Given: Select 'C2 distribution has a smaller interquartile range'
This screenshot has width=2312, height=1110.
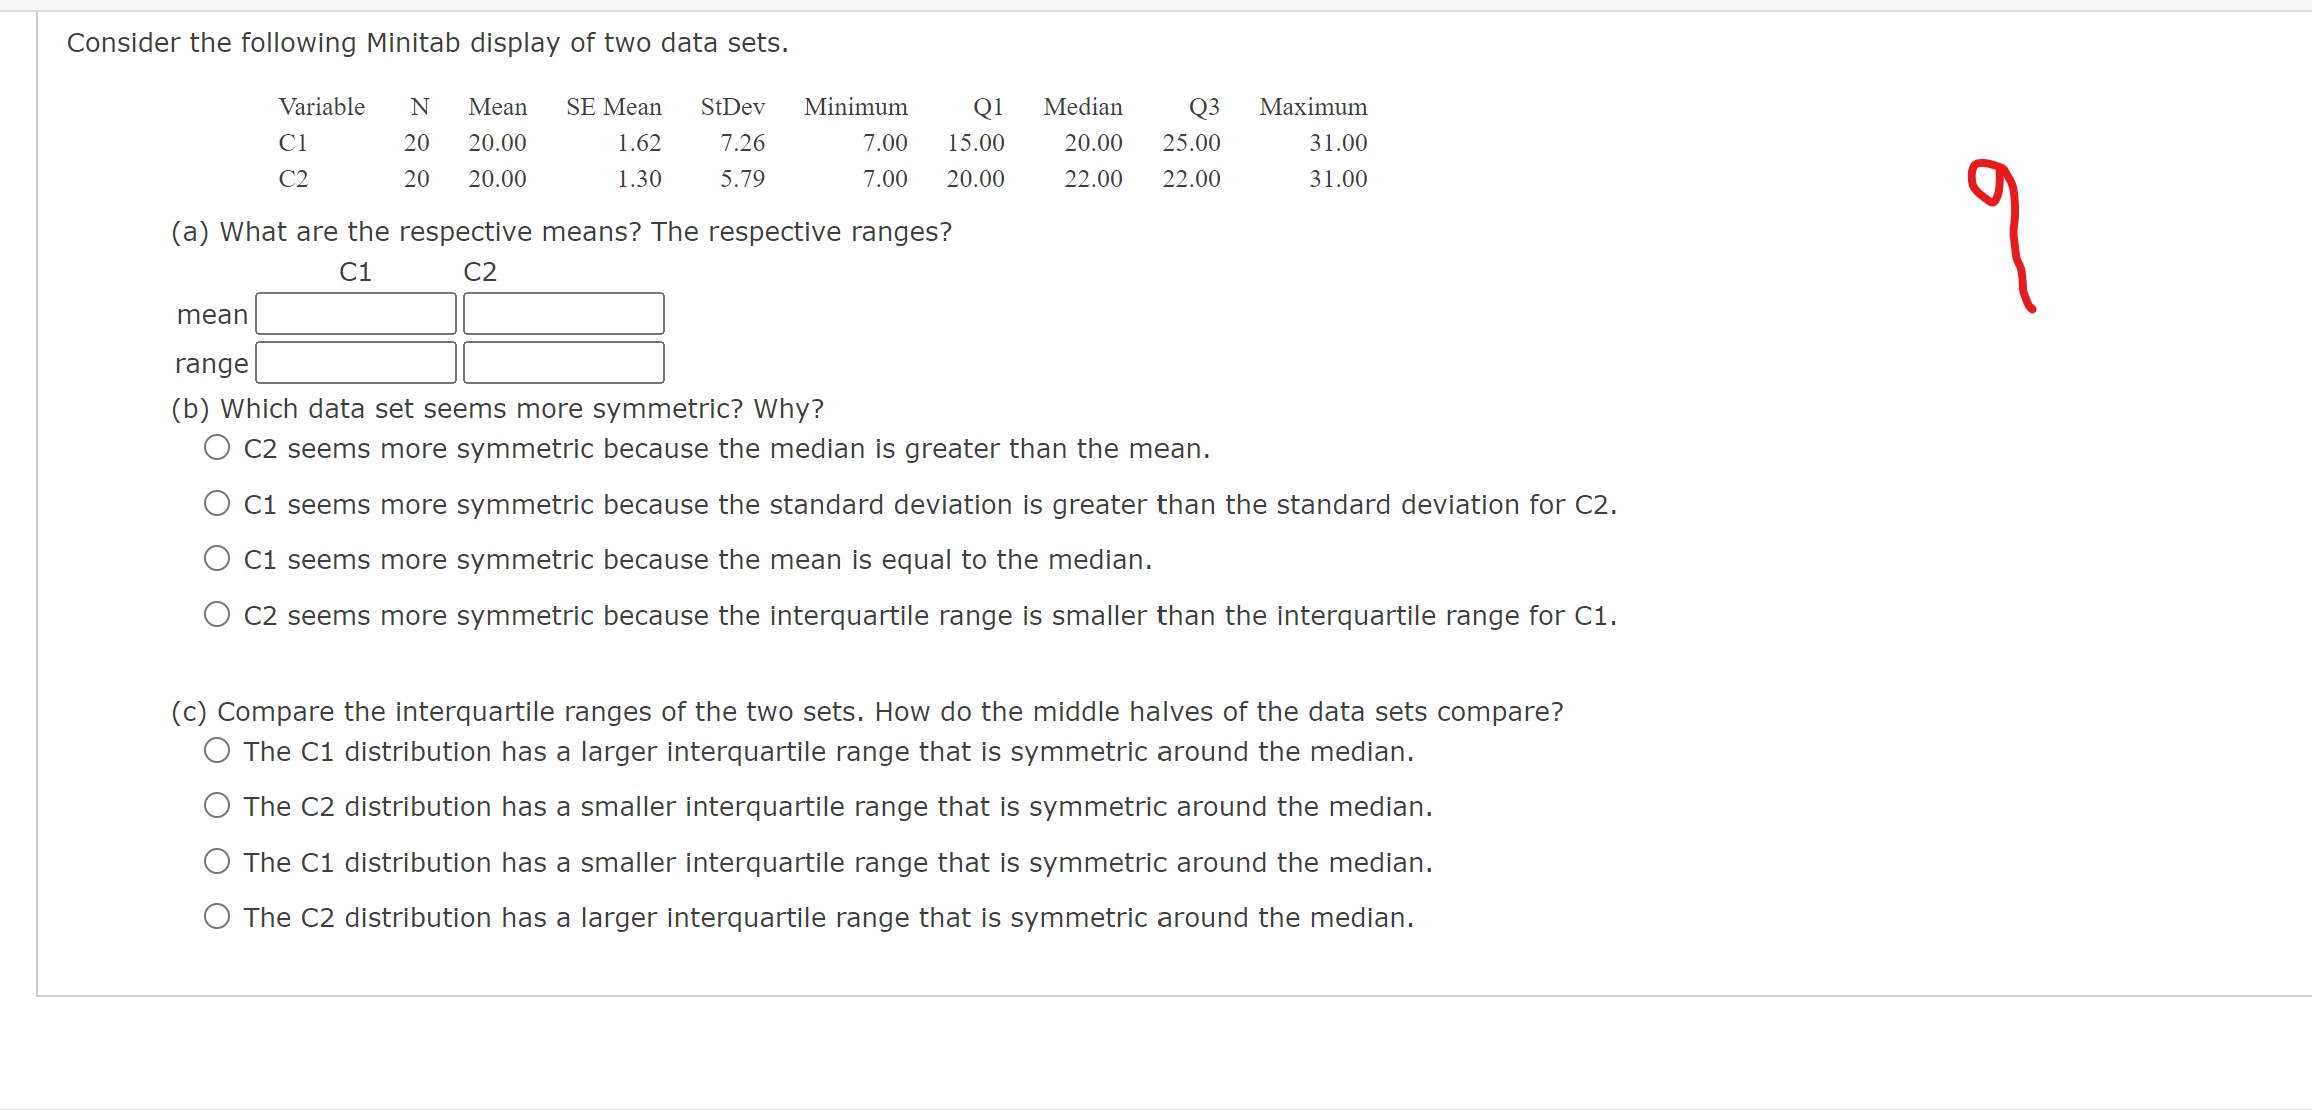Looking at the screenshot, I should (216, 805).
